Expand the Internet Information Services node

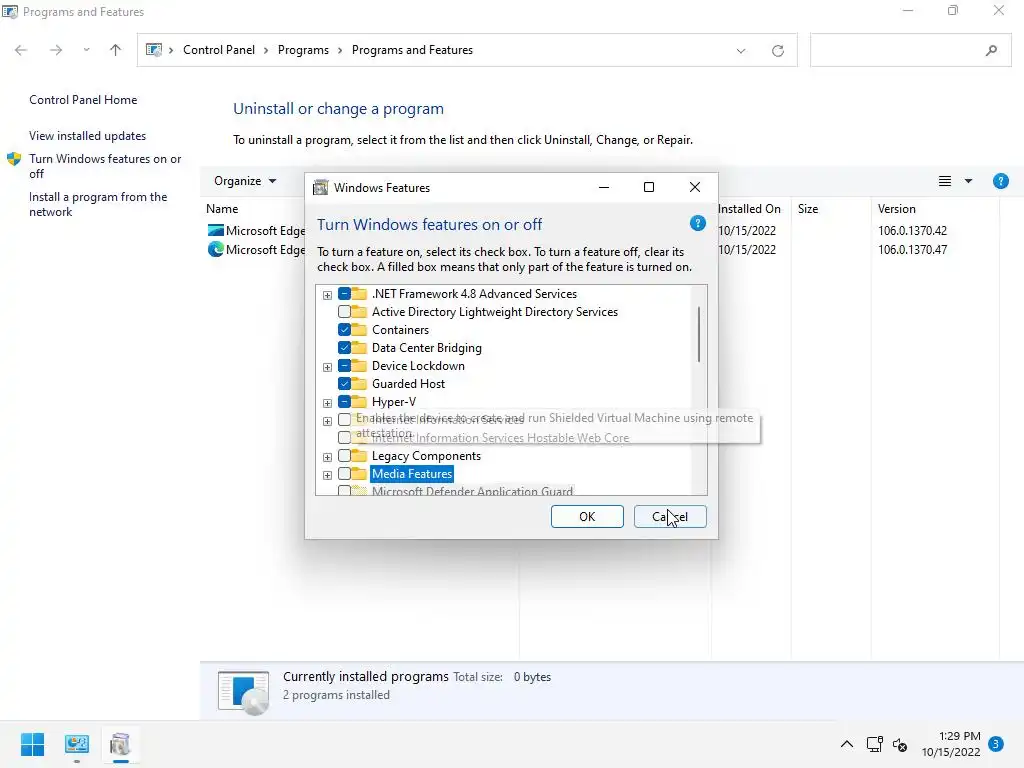tap(327, 421)
